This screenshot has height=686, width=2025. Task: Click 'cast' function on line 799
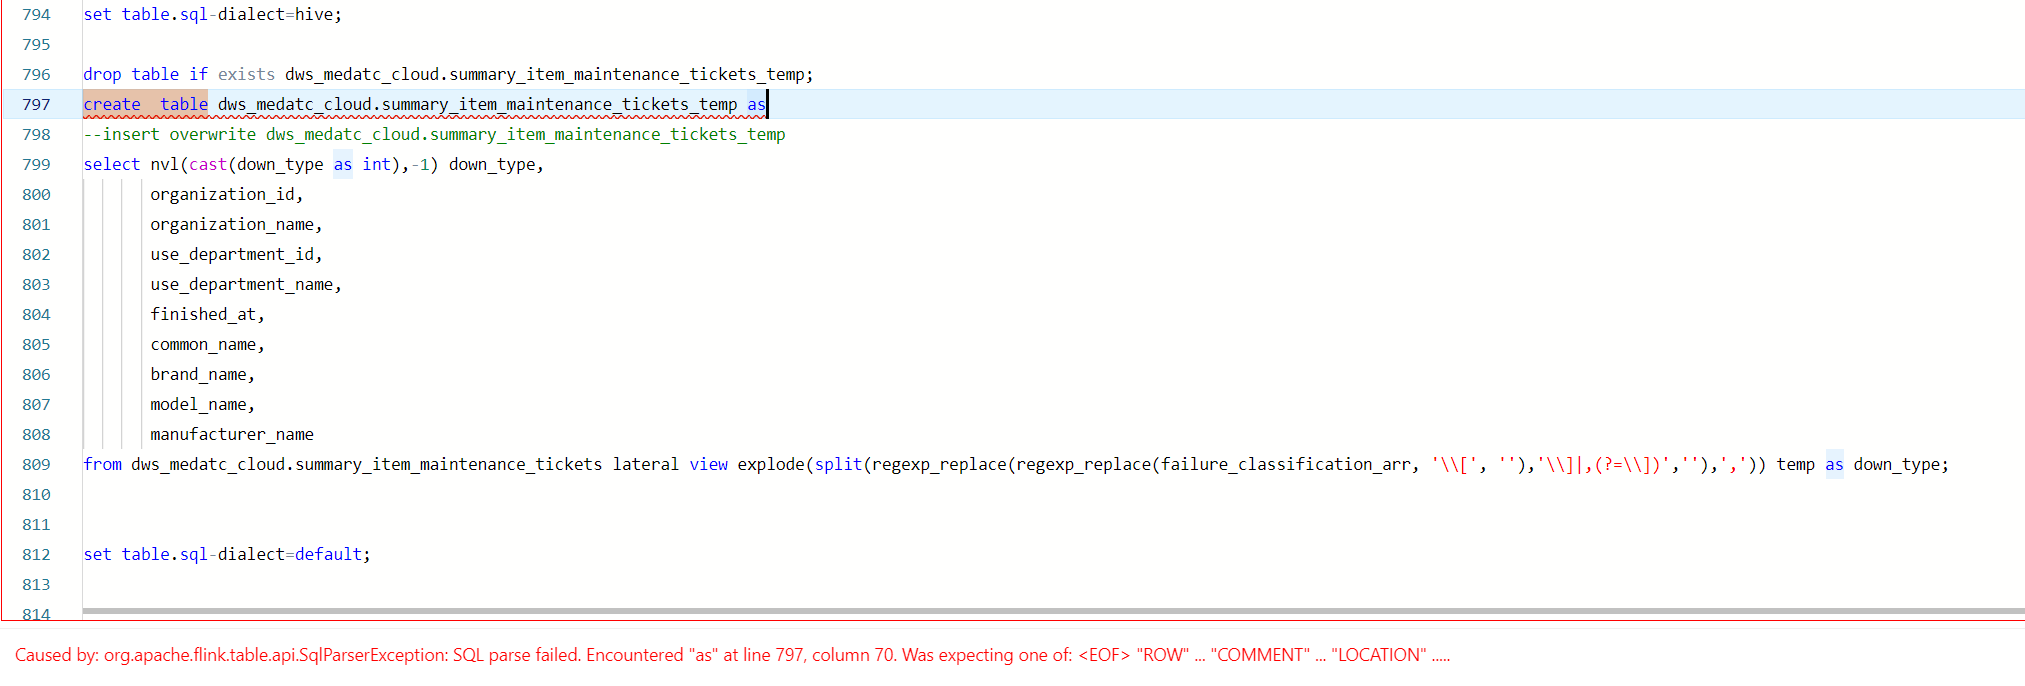point(208,165)
